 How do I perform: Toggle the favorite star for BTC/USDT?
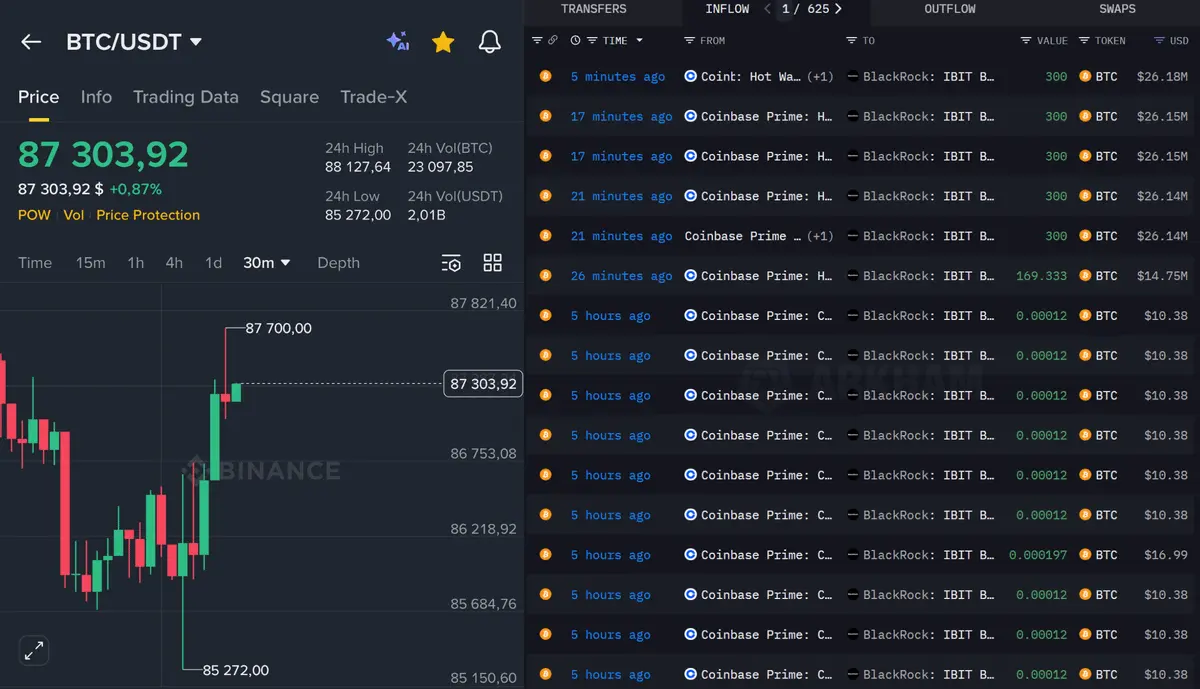pyautogui.click(x=443, y=42)
